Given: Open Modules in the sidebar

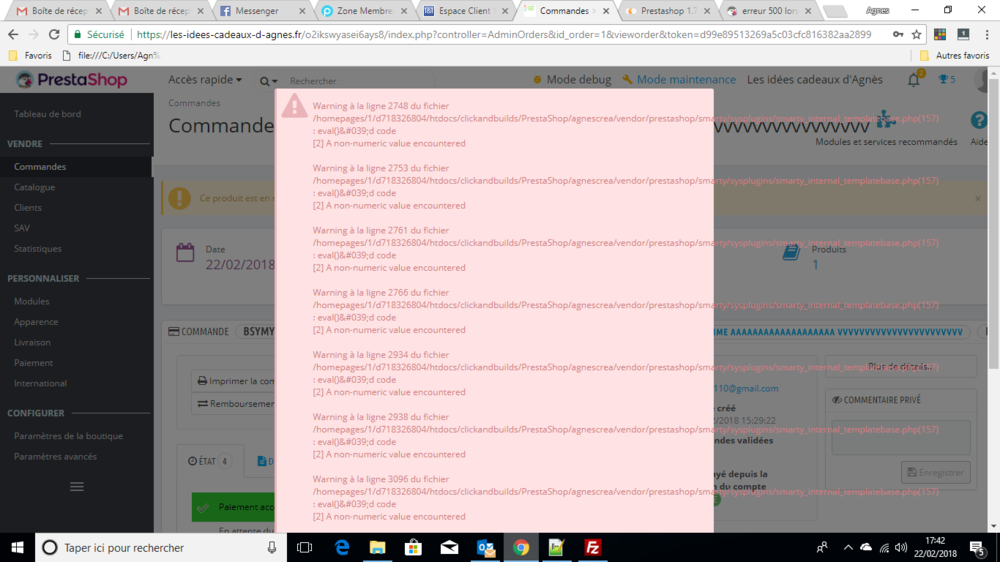Looking at the screenshot, I should (x=31, y=301).
